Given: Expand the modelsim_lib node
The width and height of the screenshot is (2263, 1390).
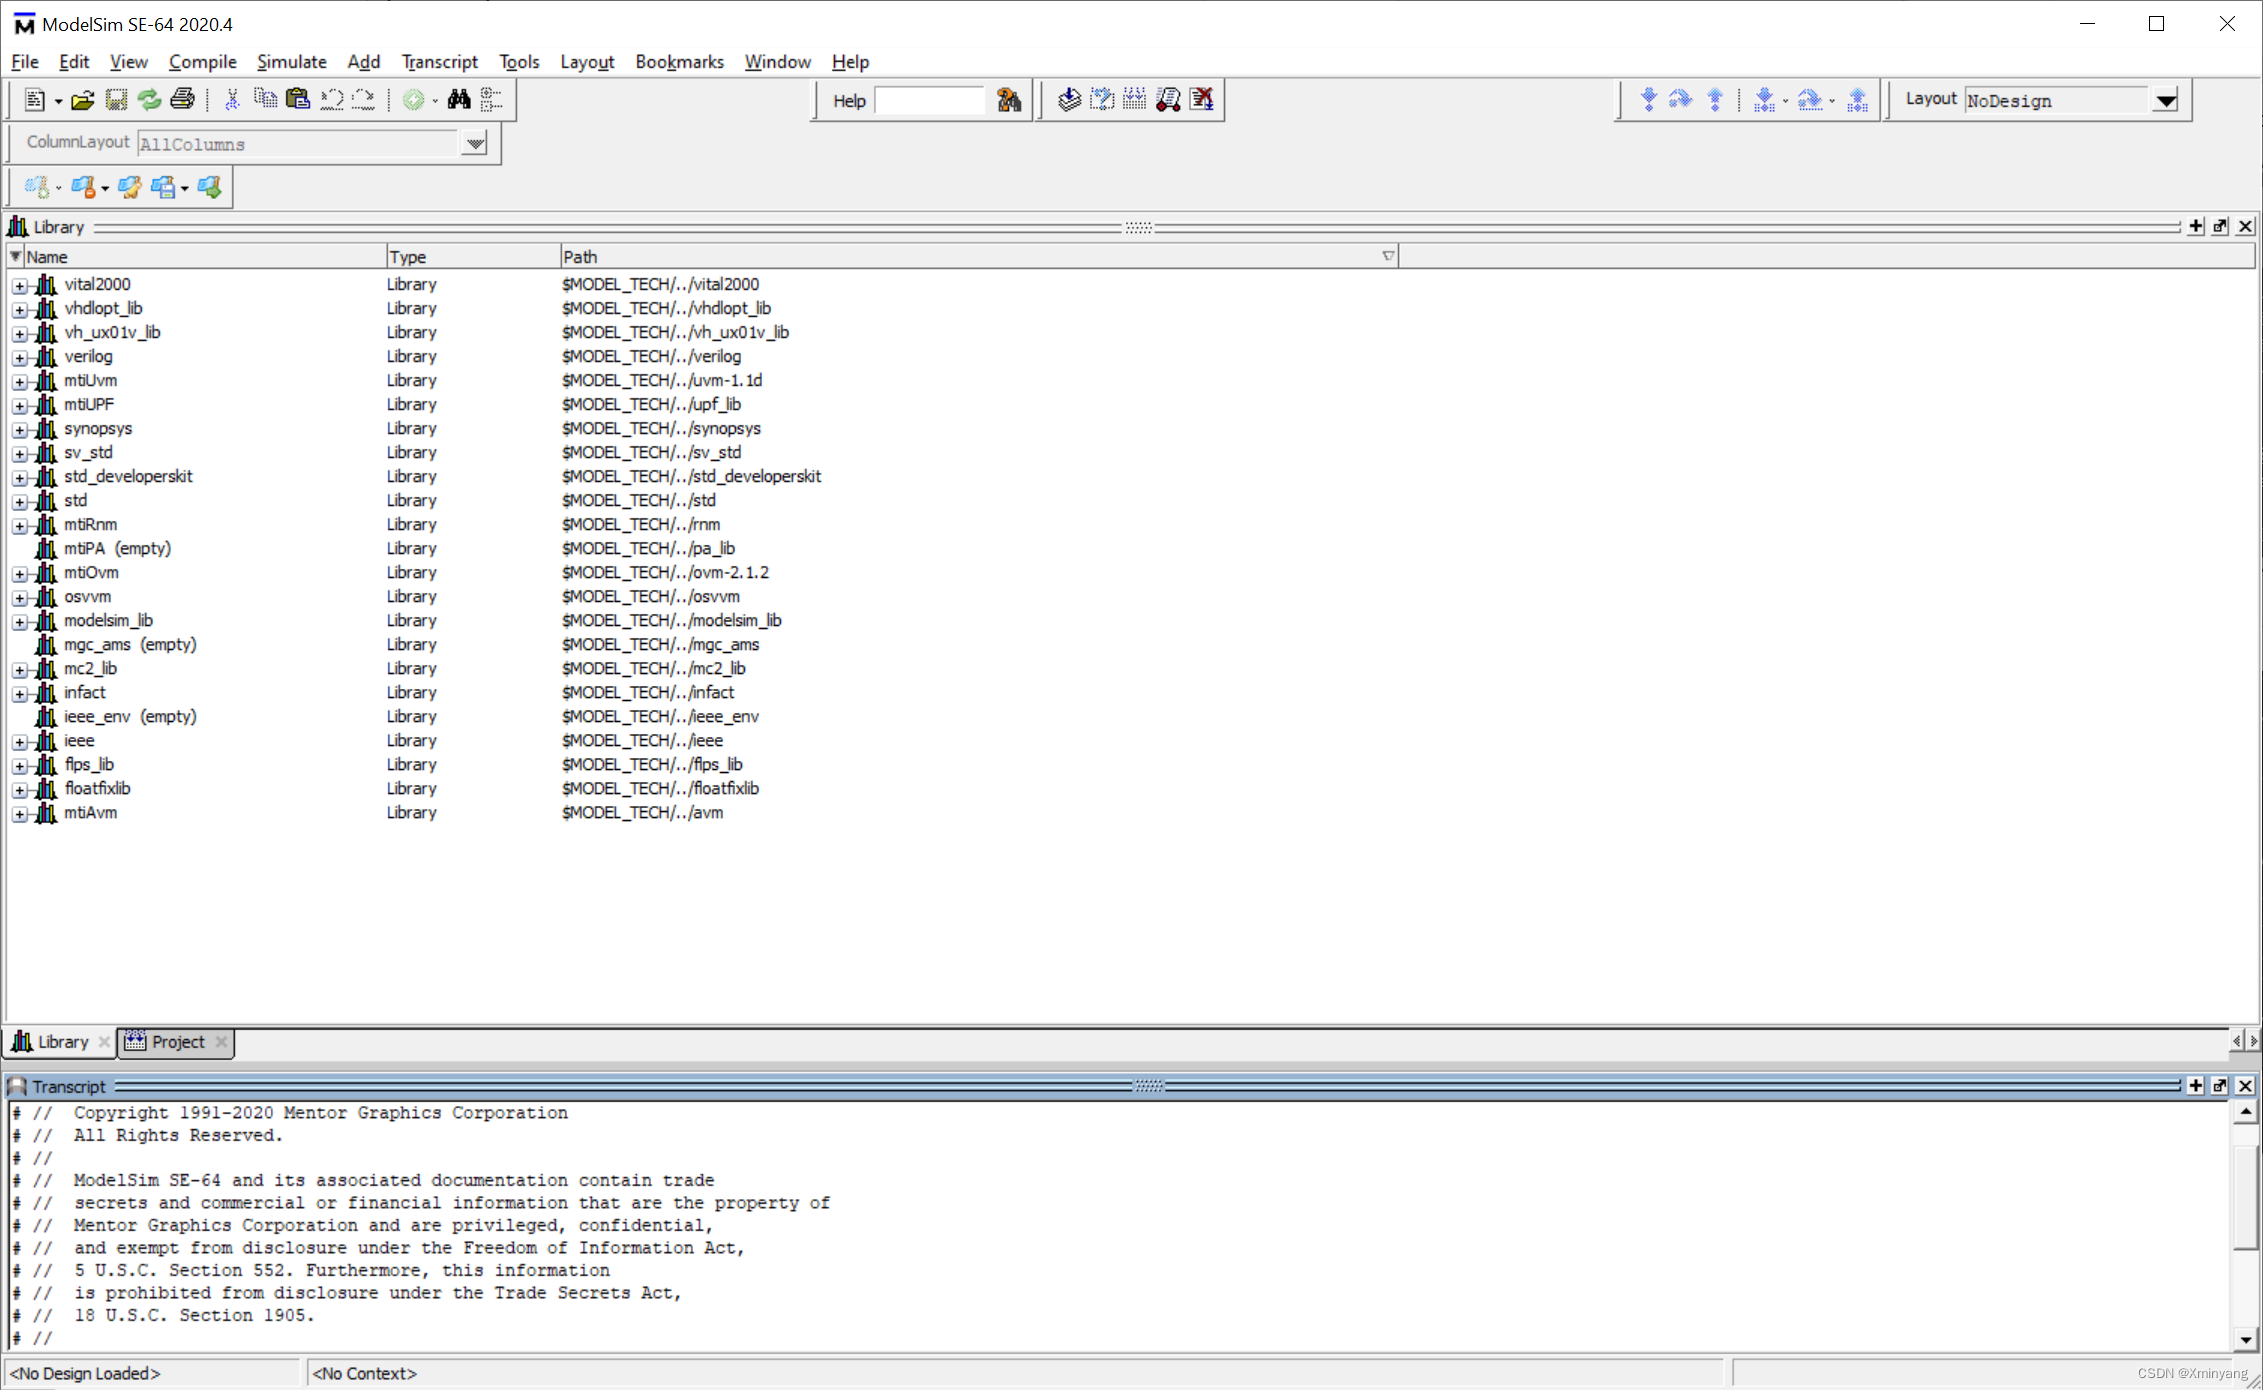Looking at the screenshot, I should [19, 622].
